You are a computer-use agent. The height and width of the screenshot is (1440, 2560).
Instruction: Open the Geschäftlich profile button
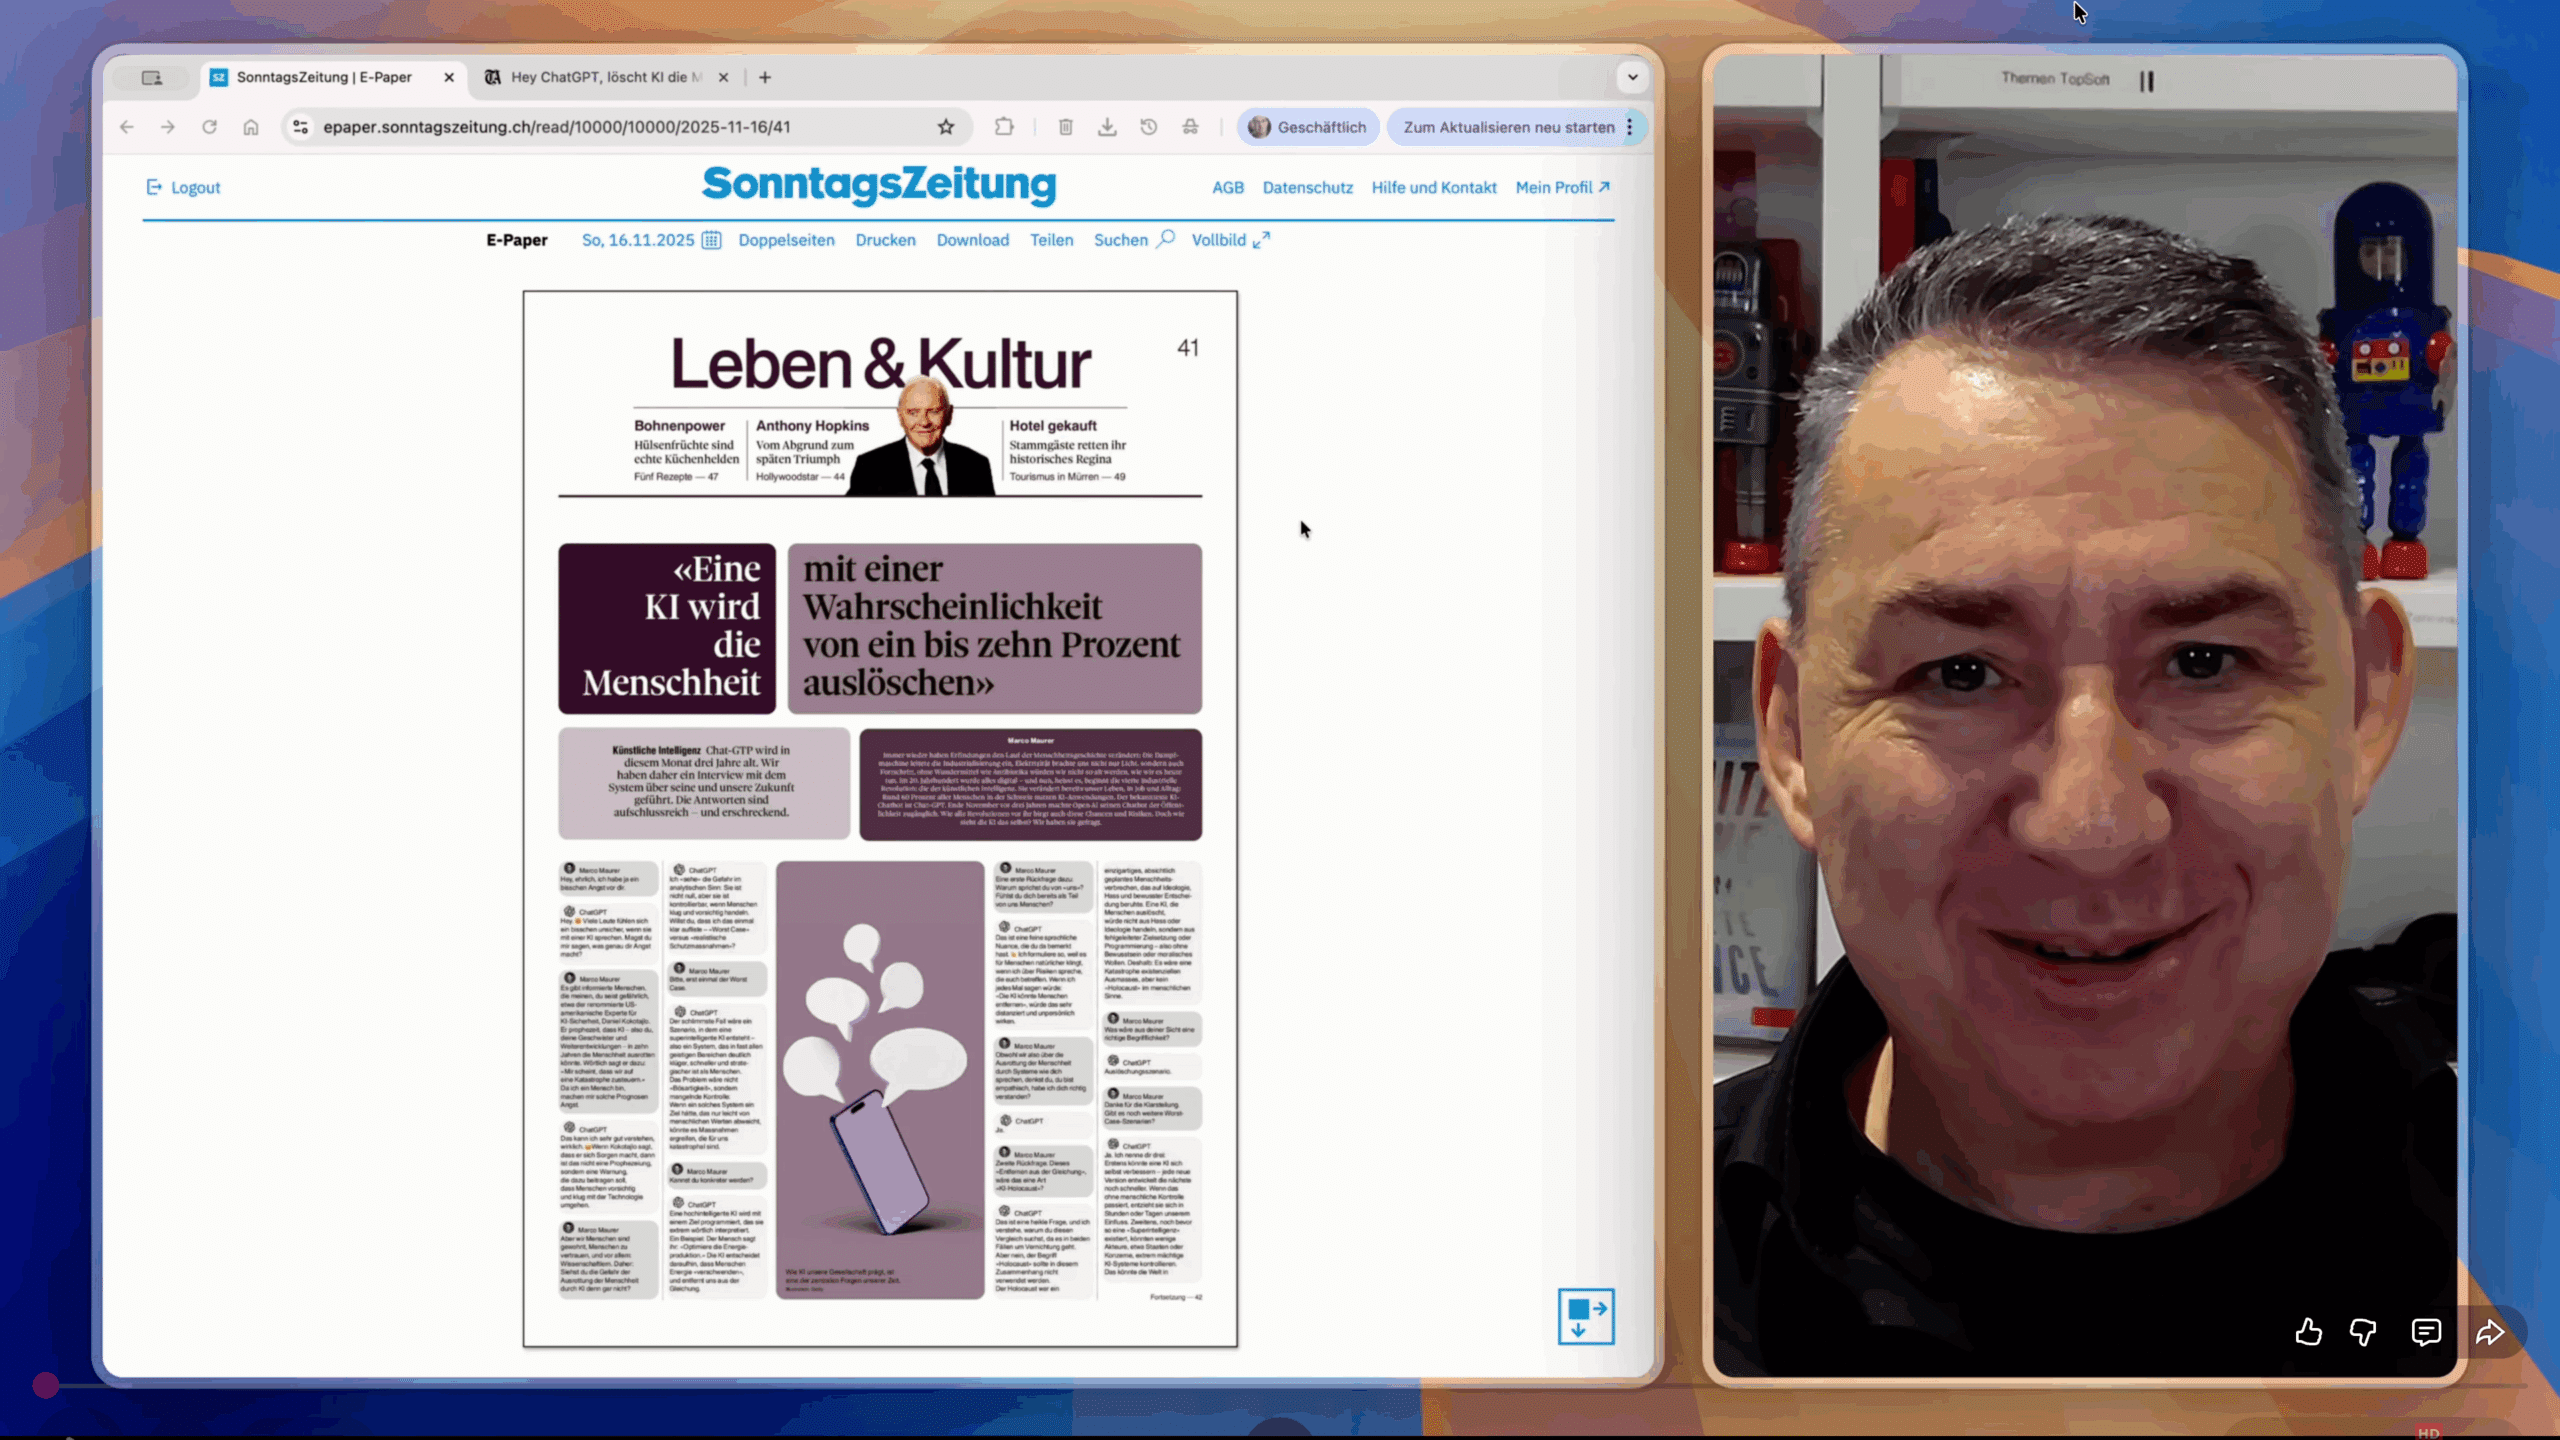pyautogui.click(x=1308, y=127)
